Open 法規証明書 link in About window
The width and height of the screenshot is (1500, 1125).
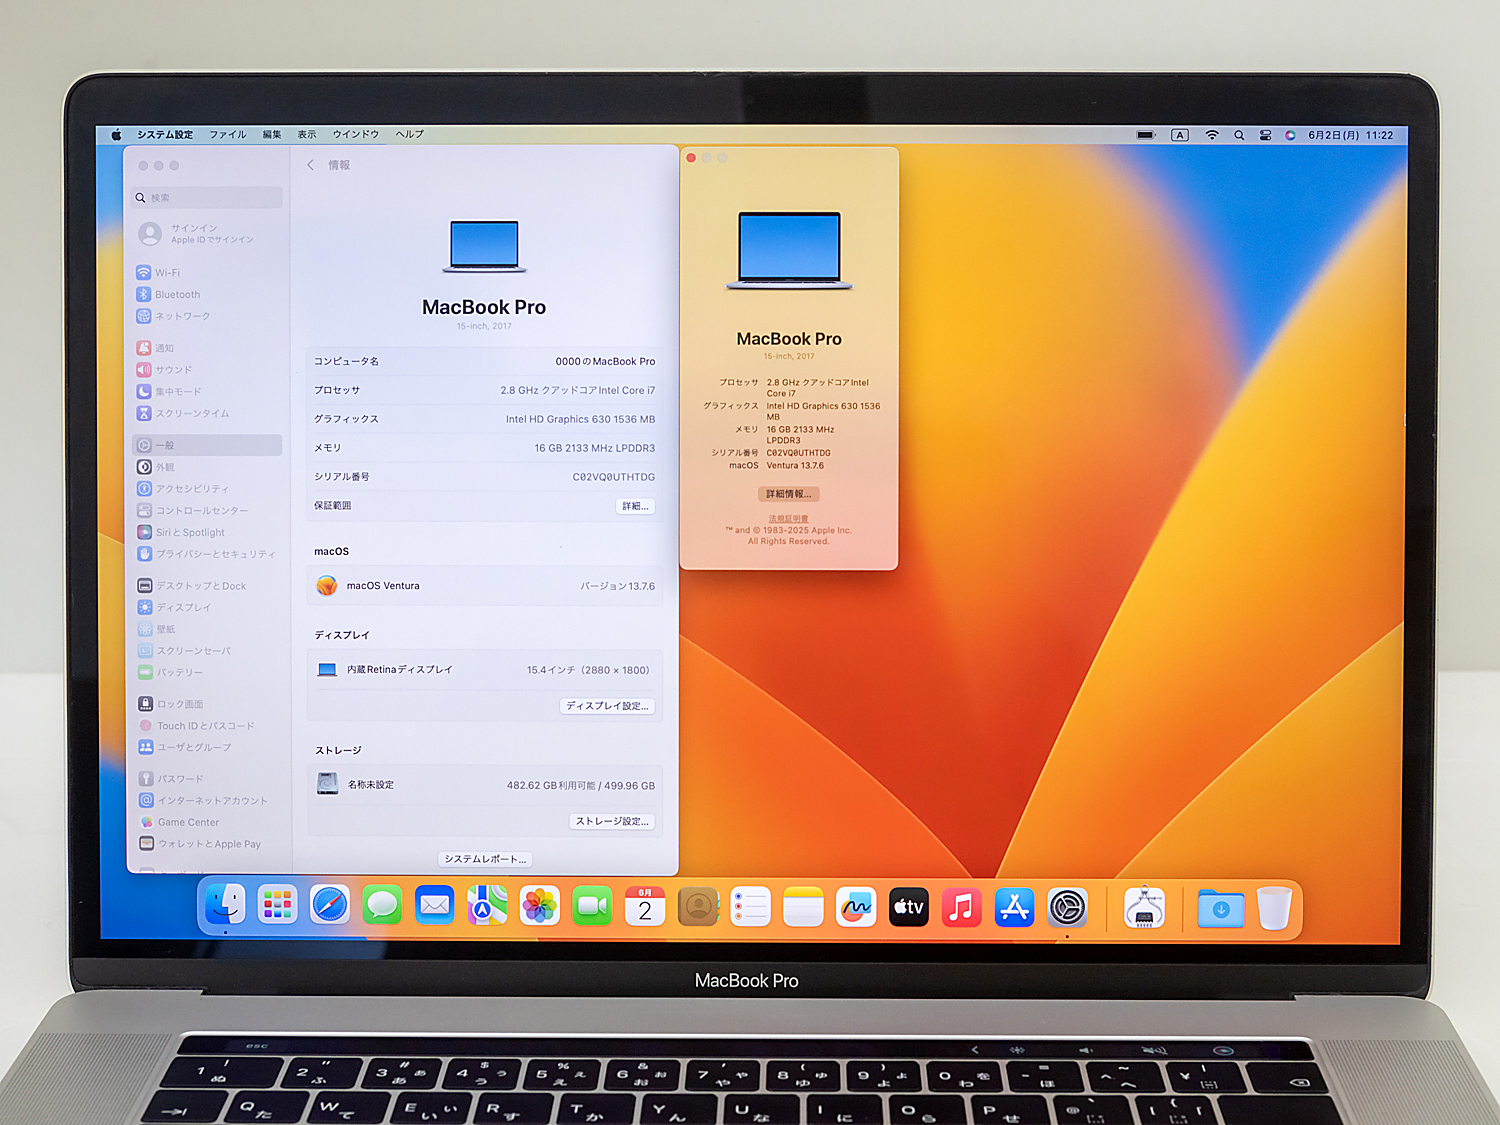789,519
